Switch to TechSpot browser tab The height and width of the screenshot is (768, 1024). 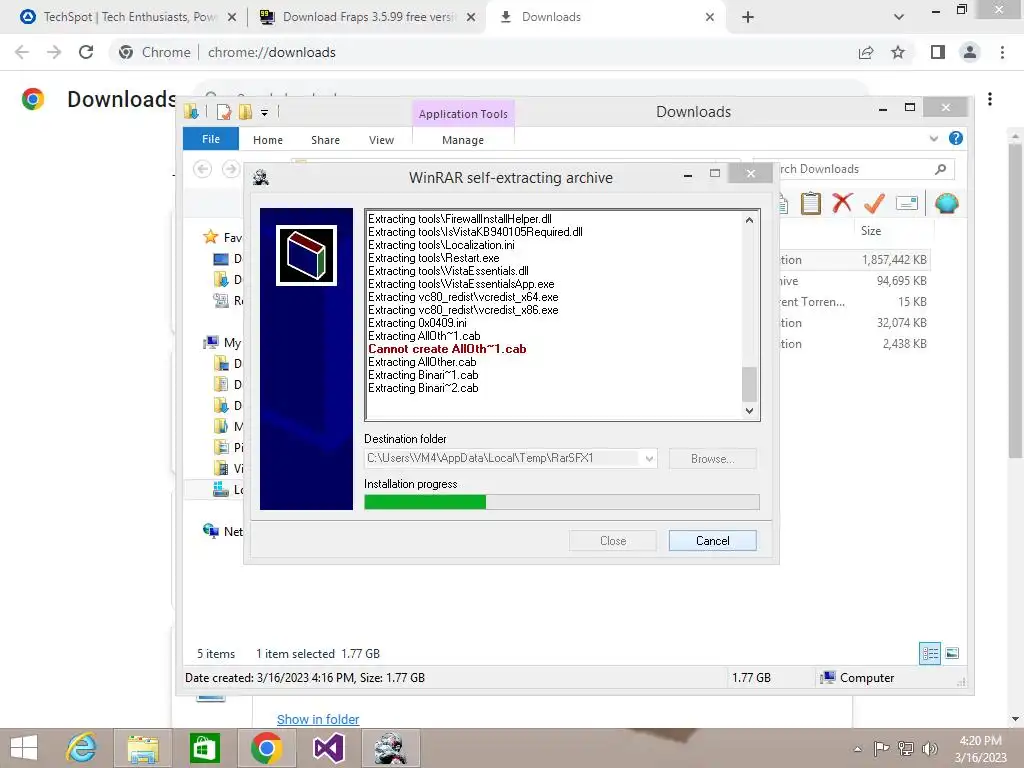(128, 17)
